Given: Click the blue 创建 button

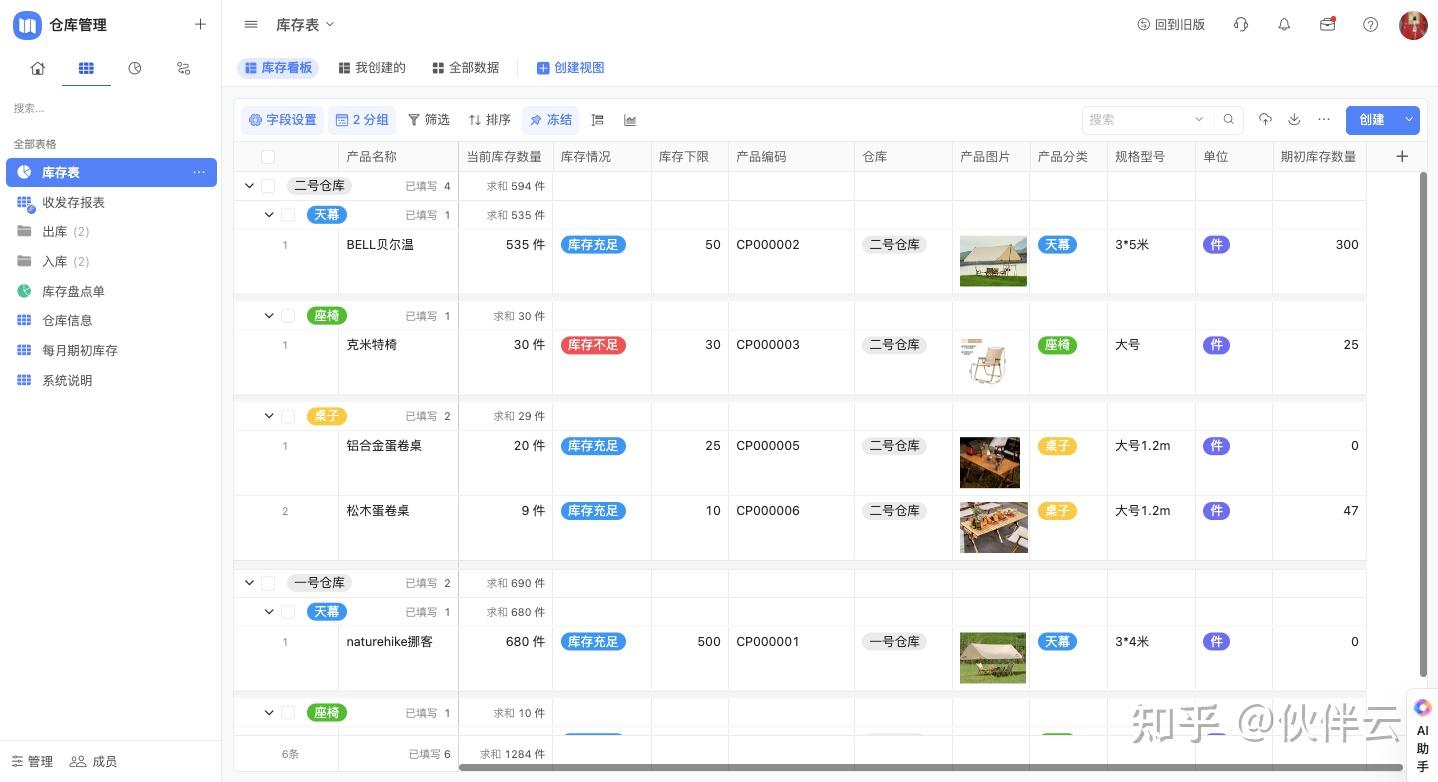Looking at the screenshot, I should pyautogui.click(x=1371, y=120).
